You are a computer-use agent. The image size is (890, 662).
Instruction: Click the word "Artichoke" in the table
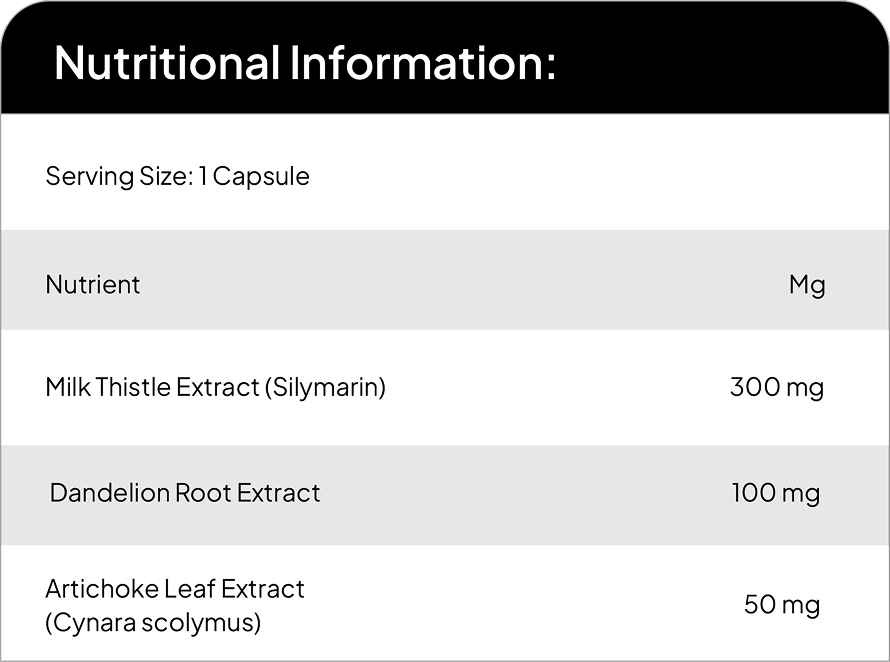pyautogui.click(x=100, y=589)
